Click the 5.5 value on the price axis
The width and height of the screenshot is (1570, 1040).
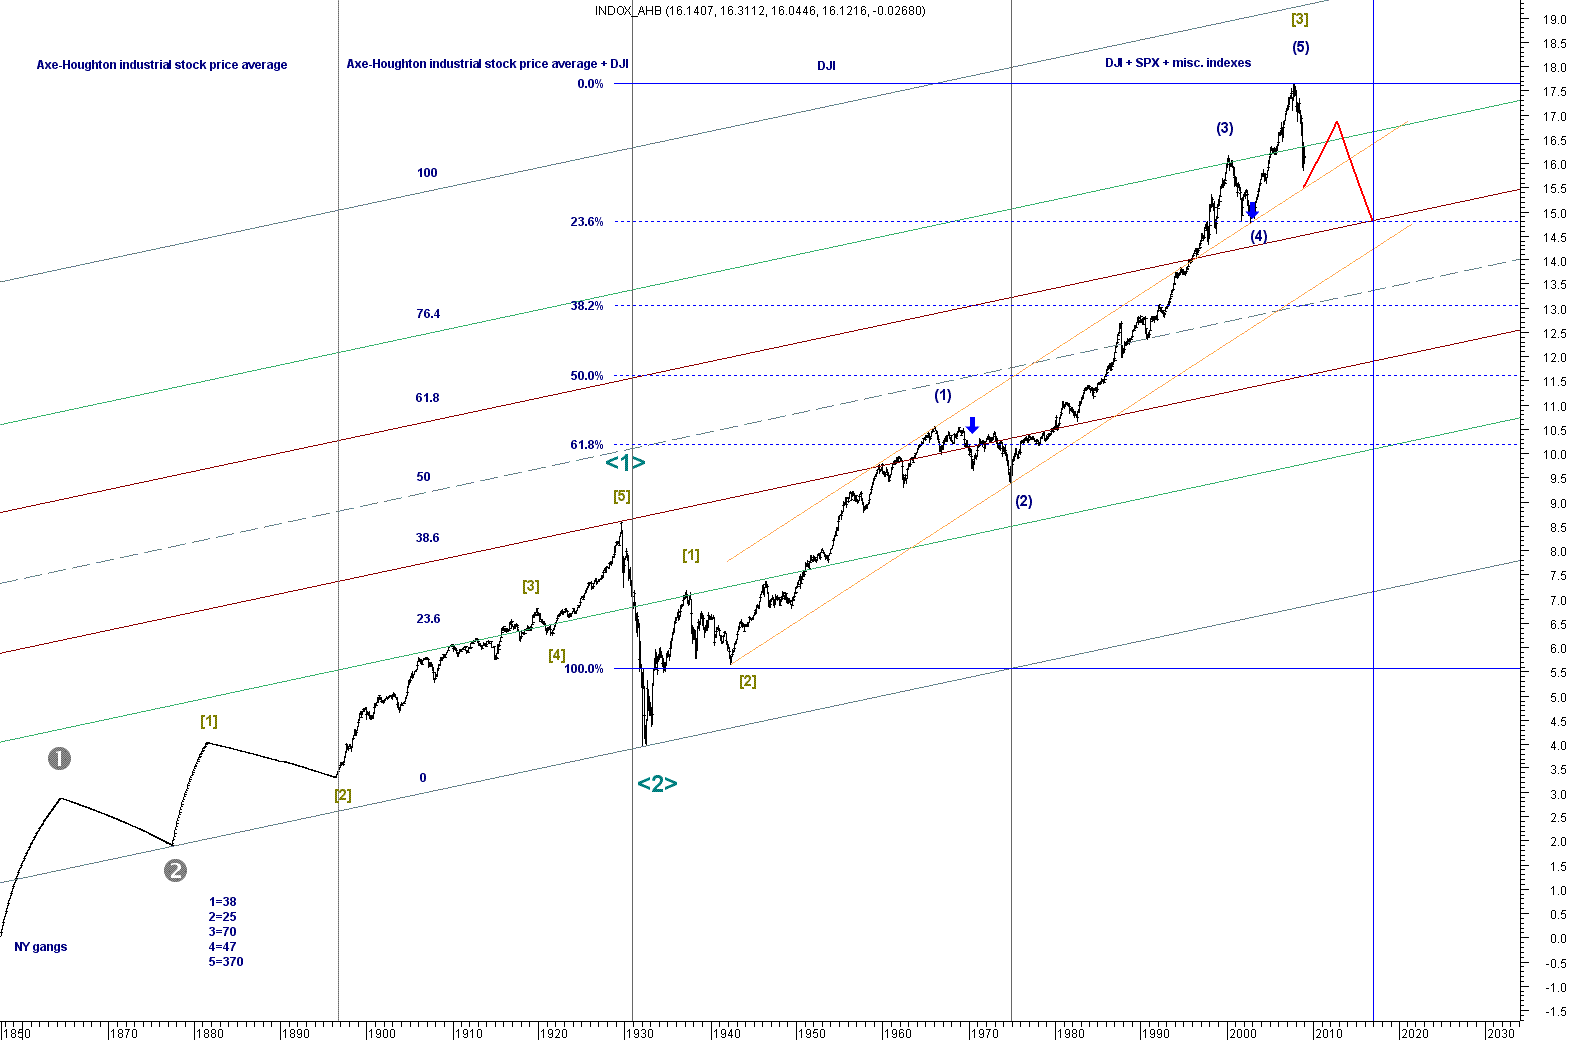click(1557, 673)
